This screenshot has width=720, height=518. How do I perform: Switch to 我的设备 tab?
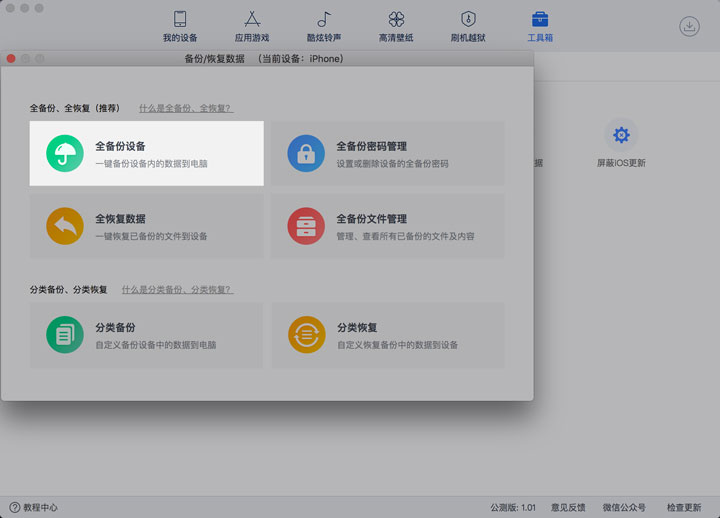(180, 26)
